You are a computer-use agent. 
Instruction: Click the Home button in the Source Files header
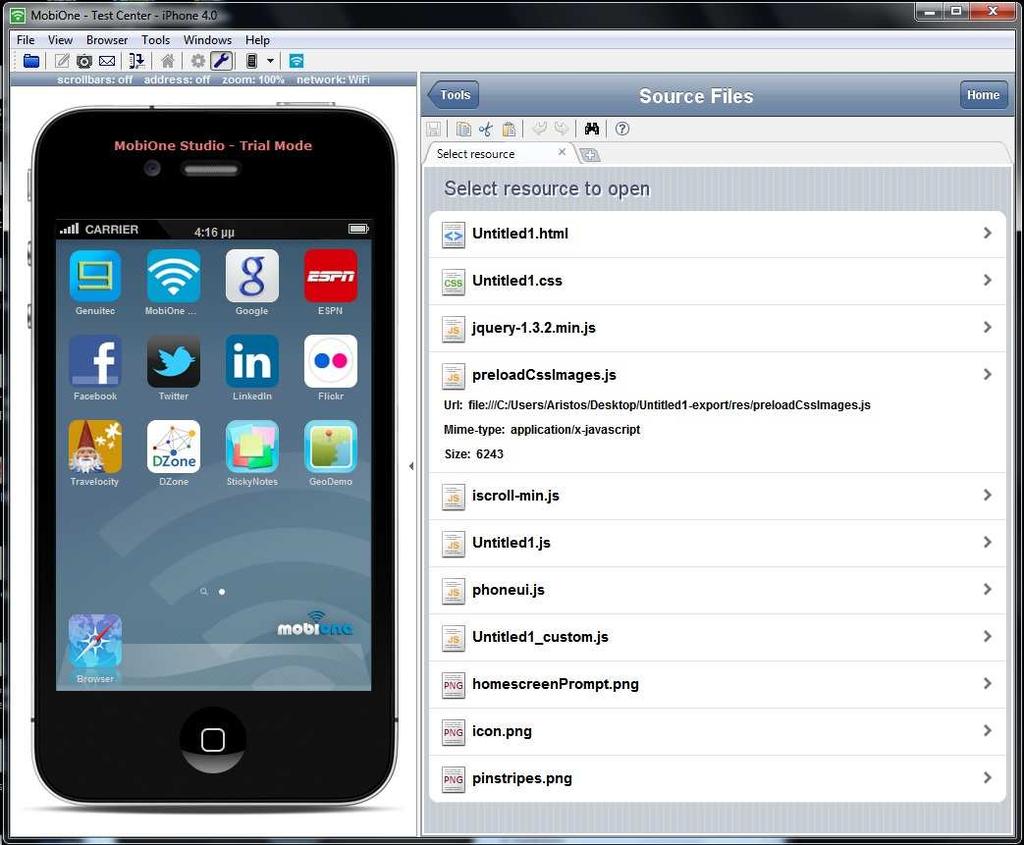983,95
